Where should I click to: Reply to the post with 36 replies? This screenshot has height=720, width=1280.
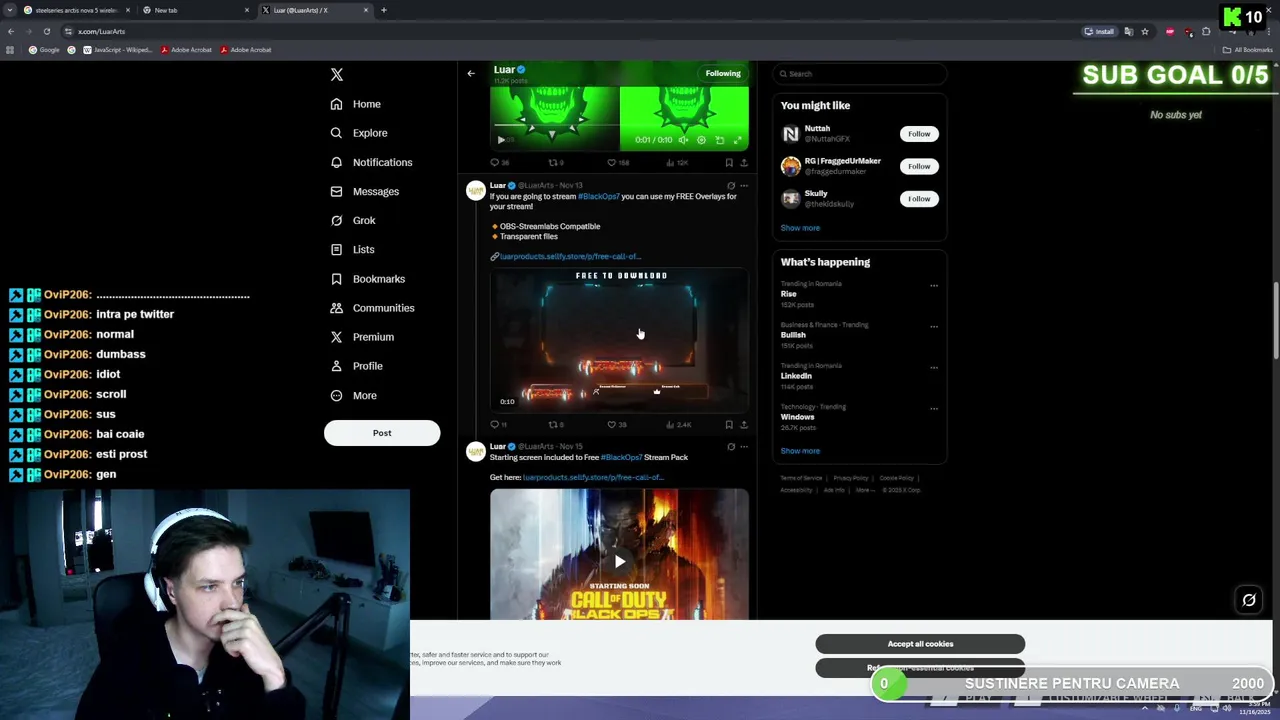[499, 162]
